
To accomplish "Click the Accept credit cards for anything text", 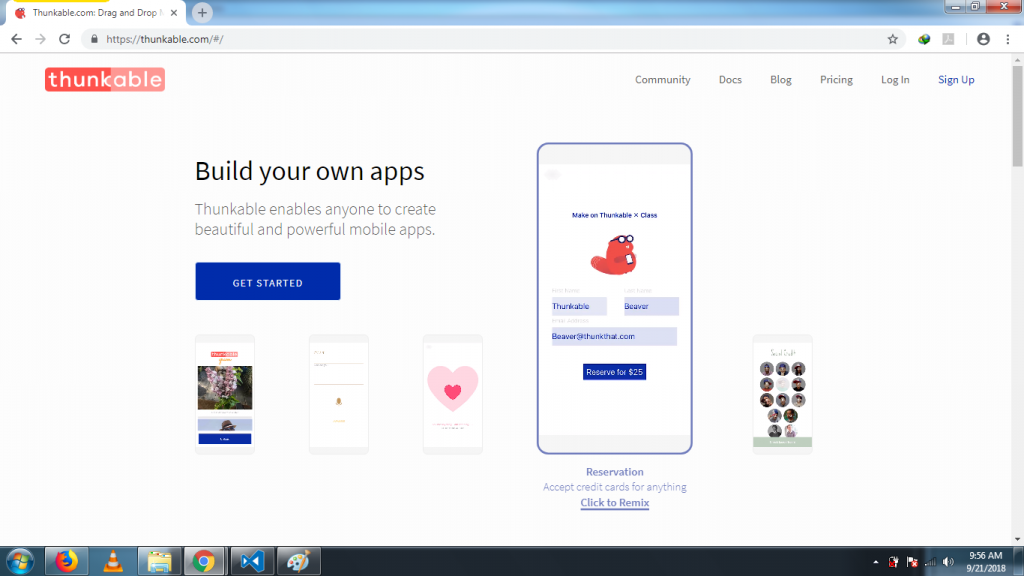I will point(615,487).
